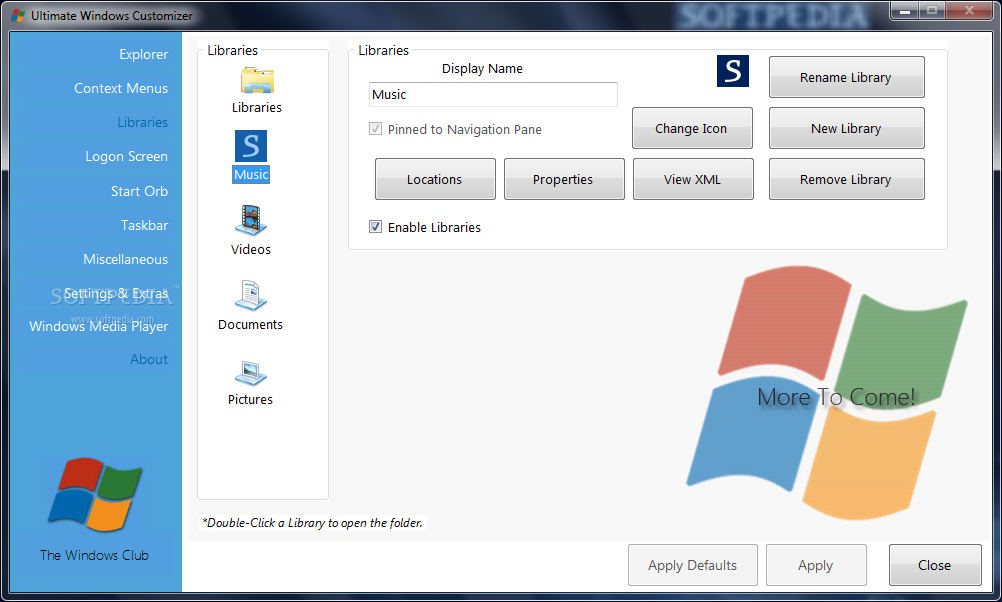Click the Apply Defaults button
Image resolution: width=1002 pixels, height=602 pixels.
pos(693,565)
